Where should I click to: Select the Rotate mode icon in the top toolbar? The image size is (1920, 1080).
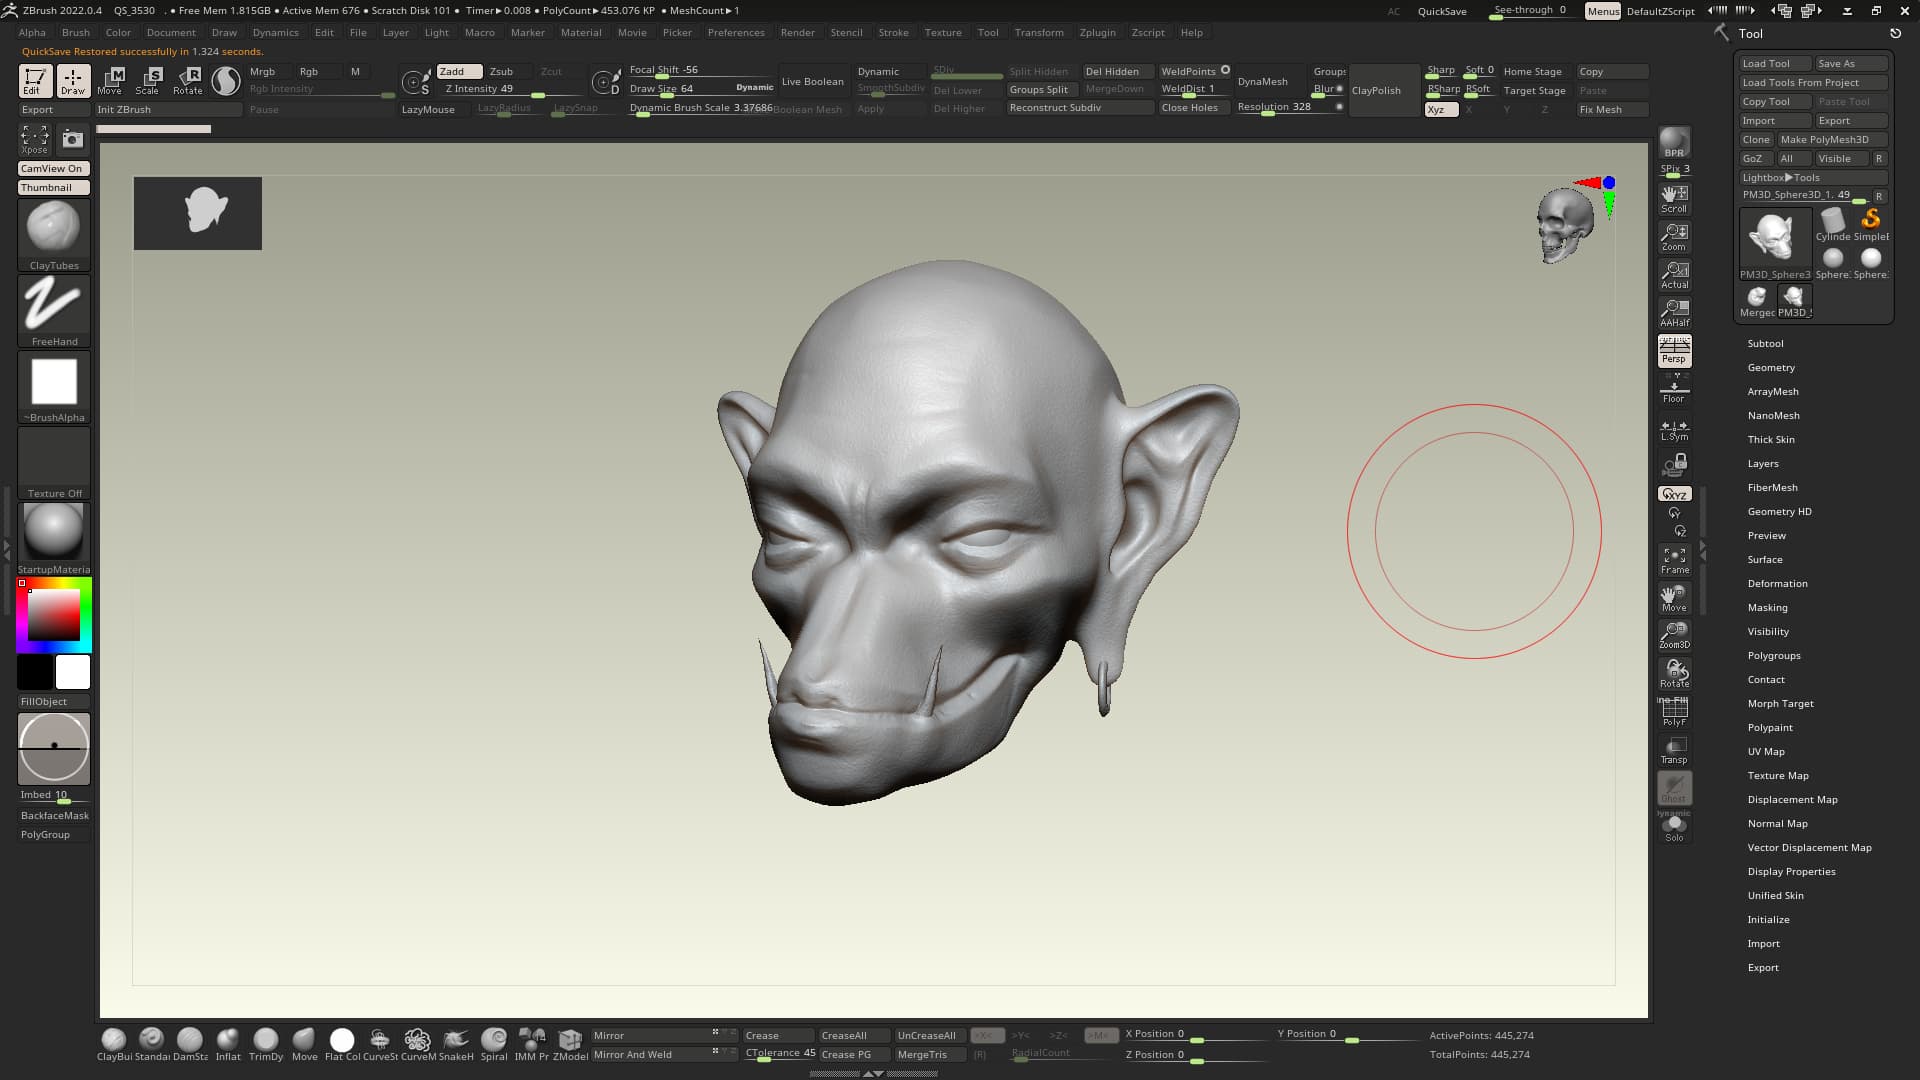(x=188, y=80)
